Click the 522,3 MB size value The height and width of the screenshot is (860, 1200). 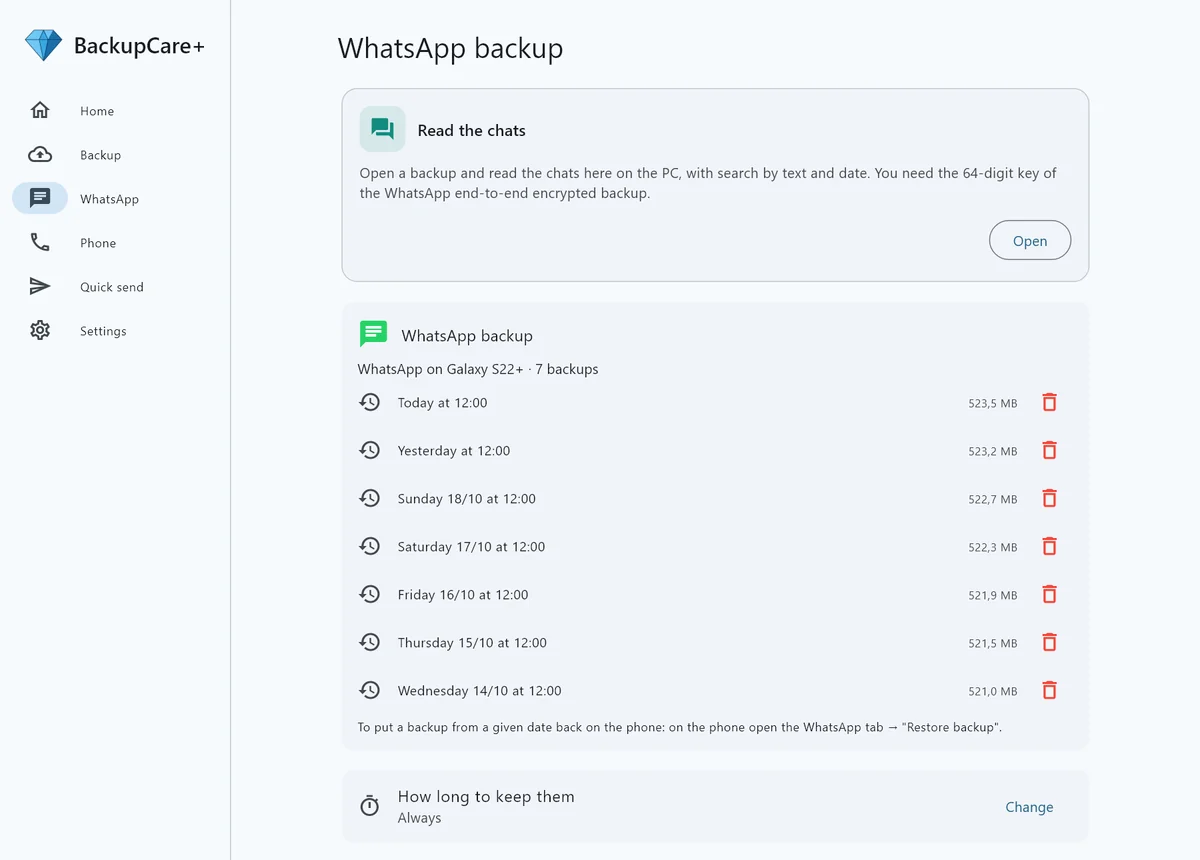993,547
